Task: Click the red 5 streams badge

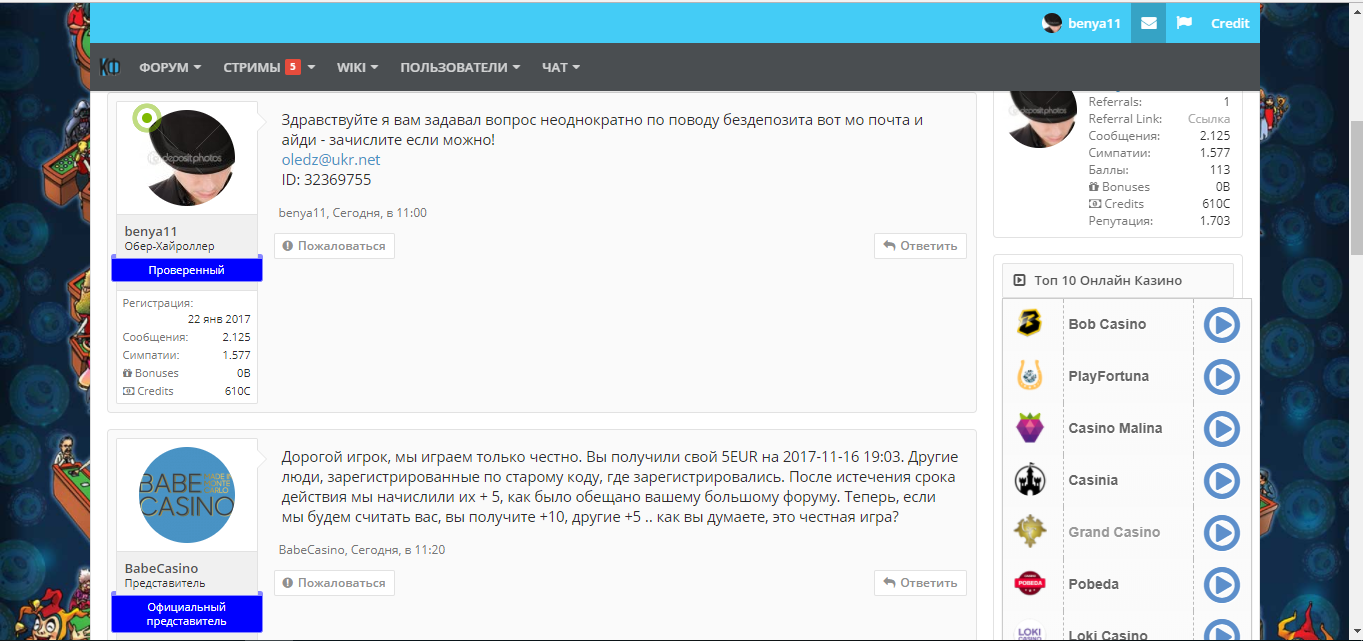Action: [293, 67]
